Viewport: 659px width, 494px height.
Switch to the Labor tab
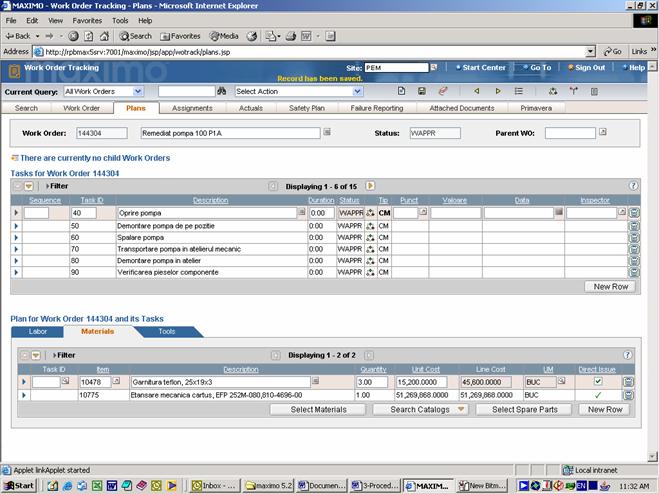click(x=37, y=331)
